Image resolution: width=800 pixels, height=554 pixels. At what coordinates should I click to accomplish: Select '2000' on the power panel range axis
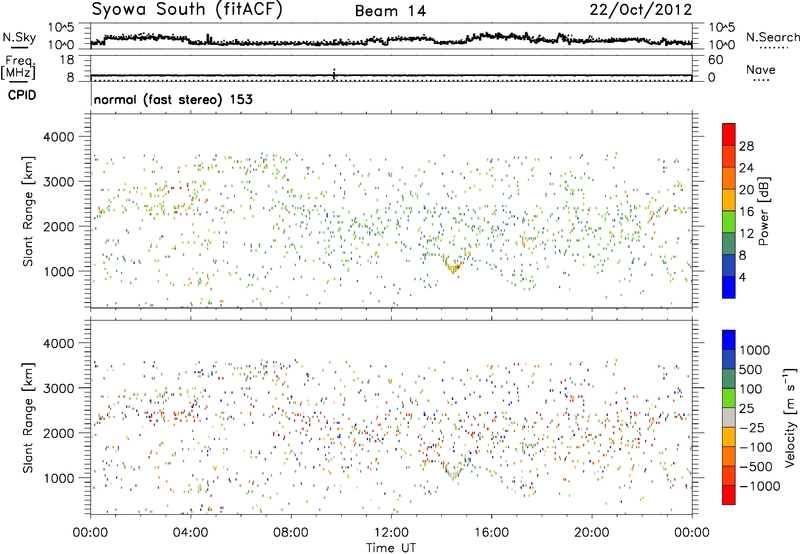[x=58, y=226]
